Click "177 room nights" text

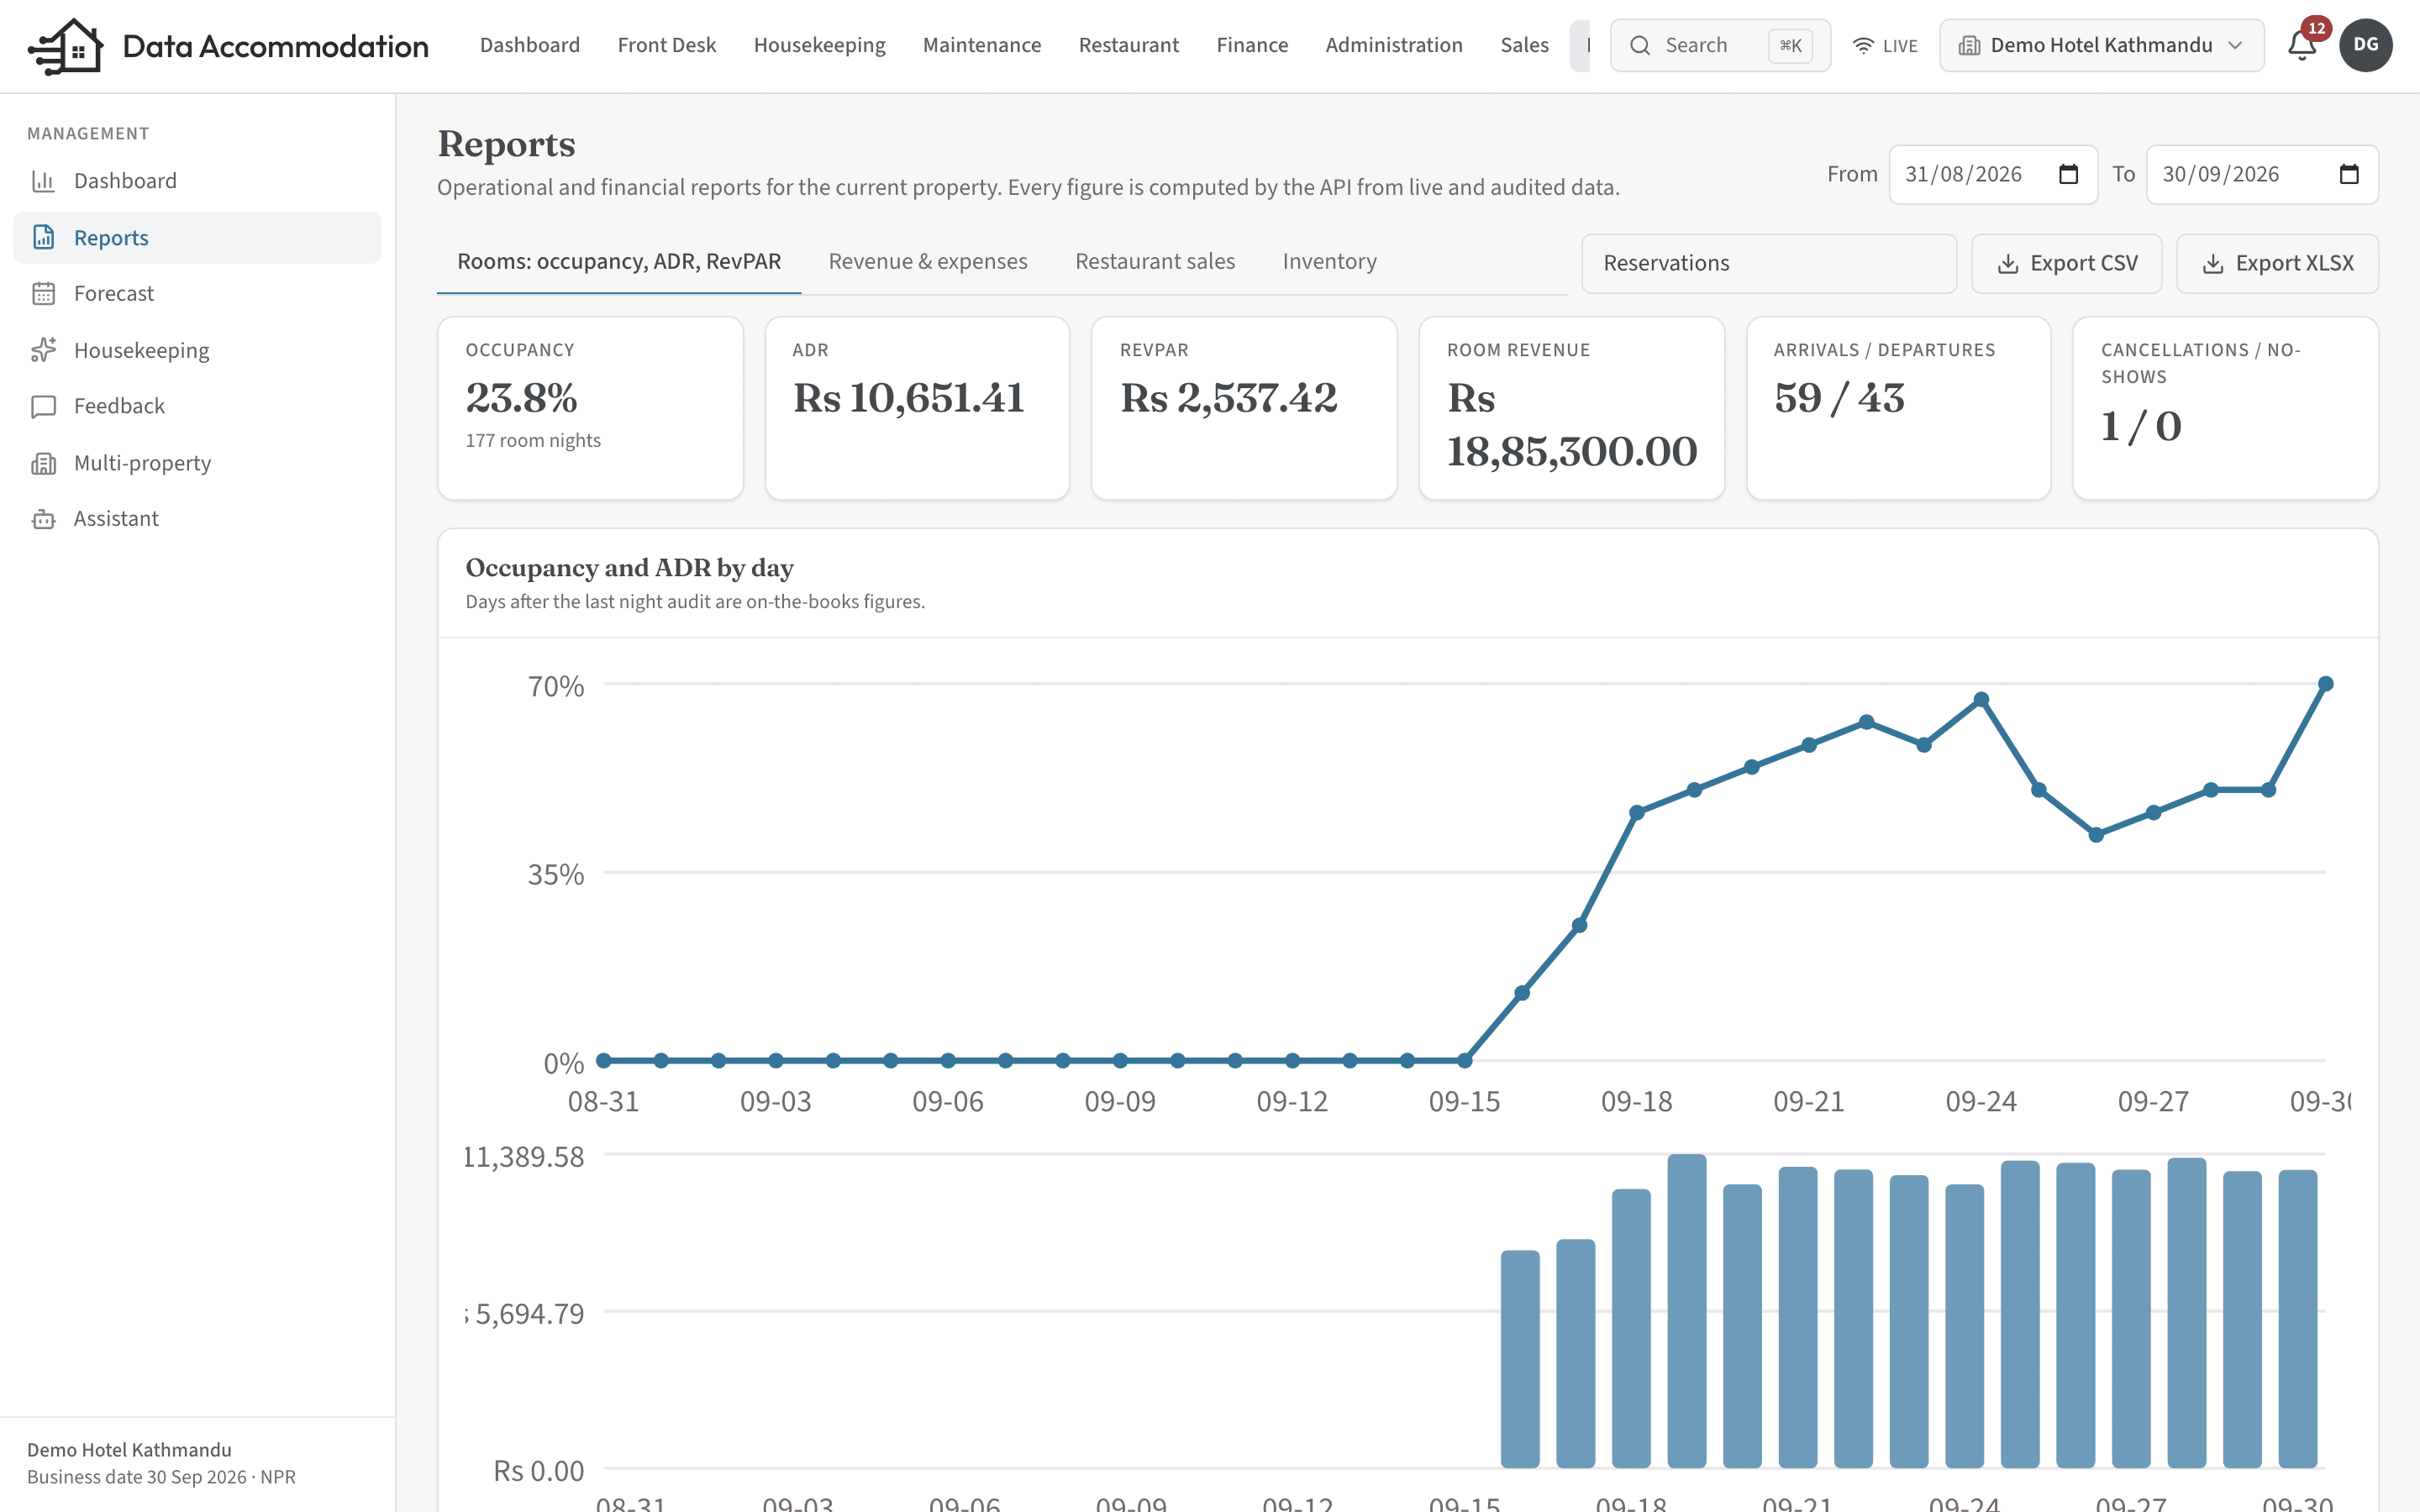pyautogui.click(x=533, y=440)
